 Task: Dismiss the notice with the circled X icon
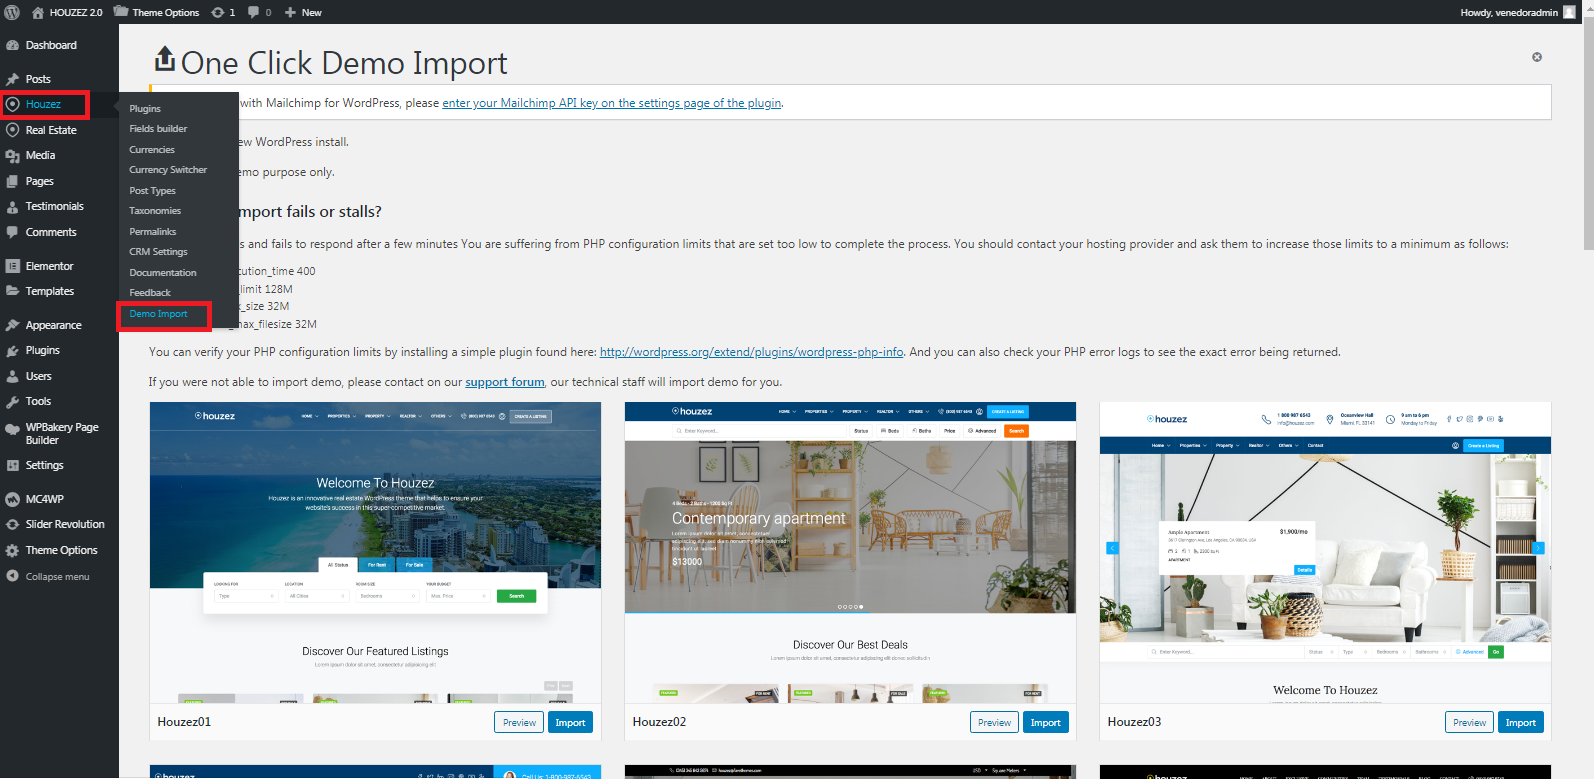1537,57
